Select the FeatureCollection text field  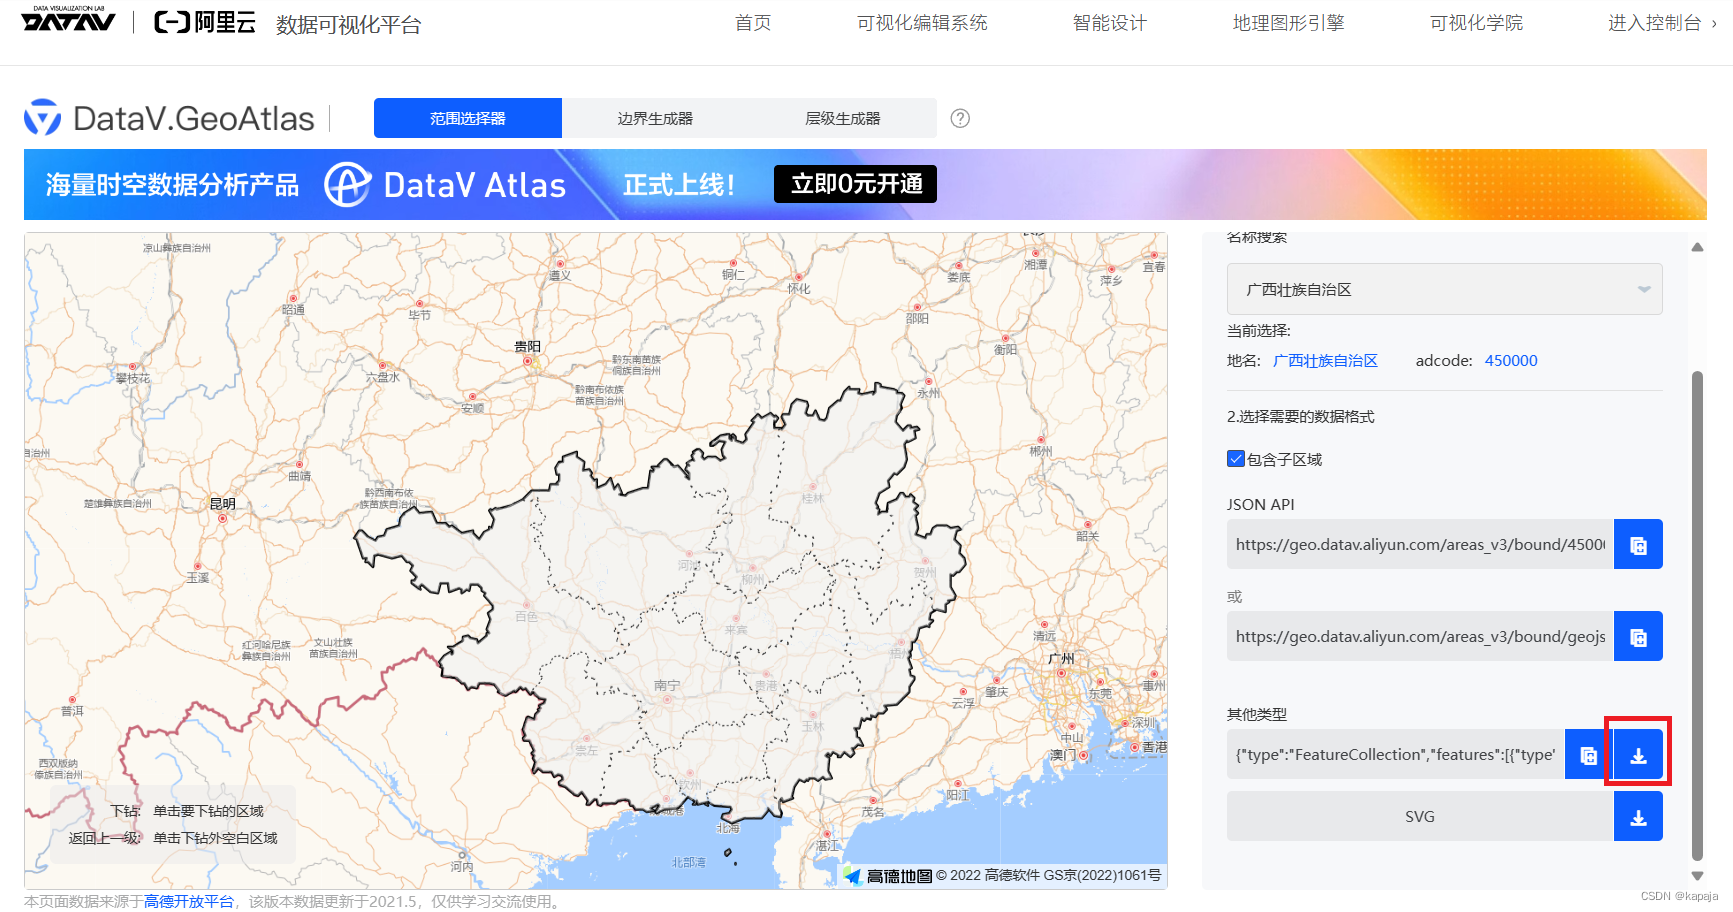tap(1396, 754)
